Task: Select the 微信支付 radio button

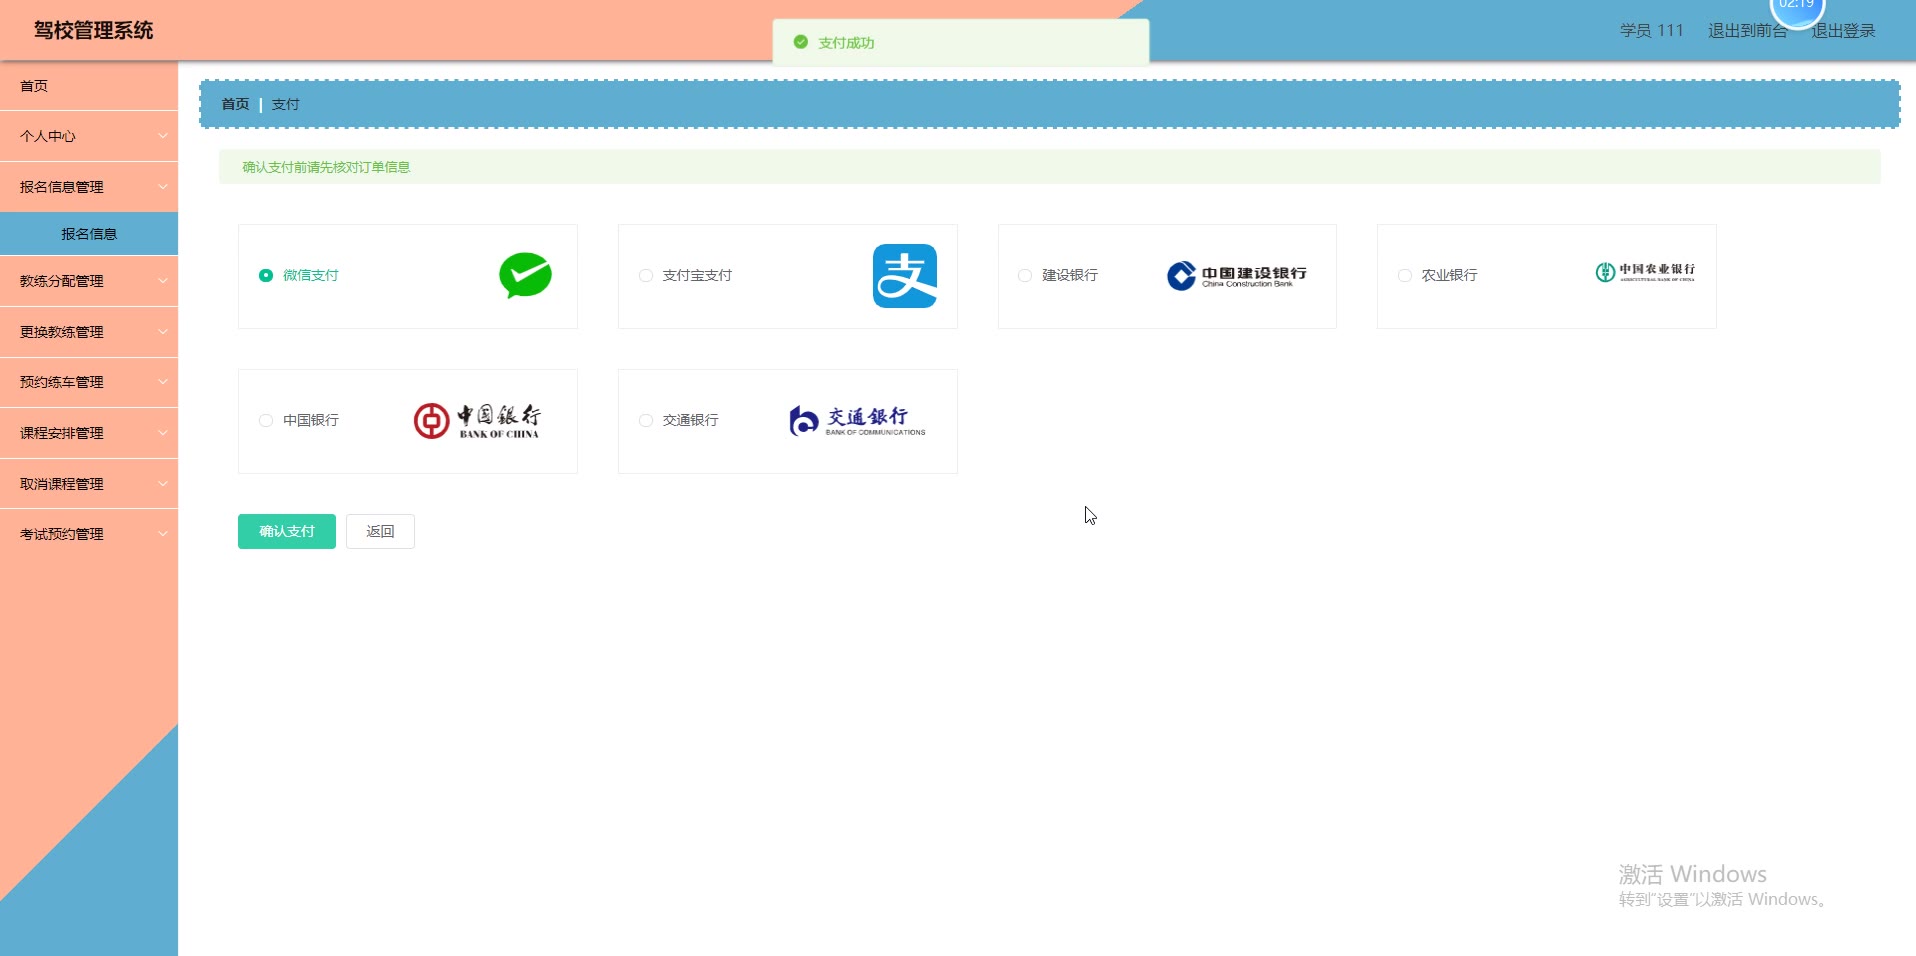Action: click(x=266, y=275)
